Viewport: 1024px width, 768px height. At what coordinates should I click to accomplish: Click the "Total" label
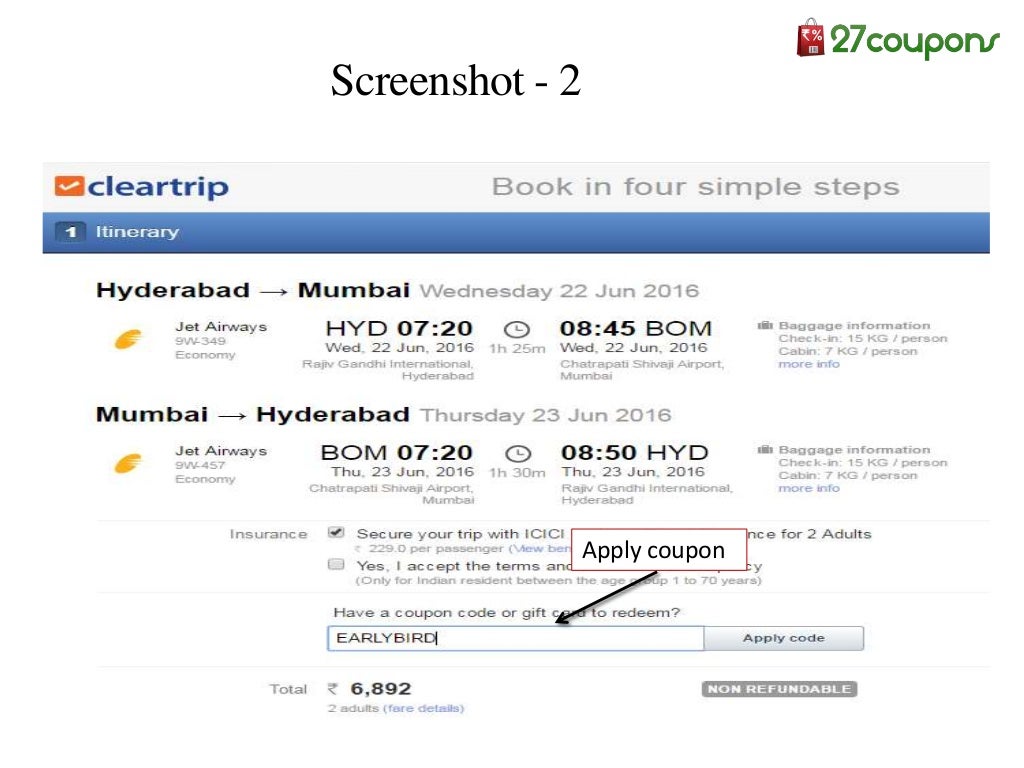pos(288,689)
